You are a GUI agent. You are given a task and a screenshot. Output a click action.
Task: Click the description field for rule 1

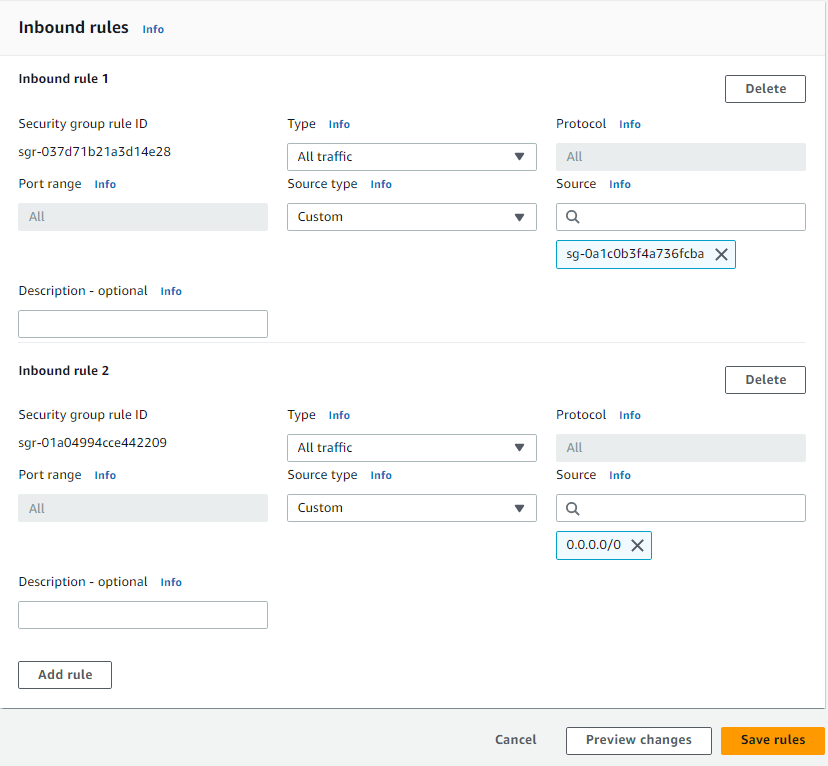(142, 323)
